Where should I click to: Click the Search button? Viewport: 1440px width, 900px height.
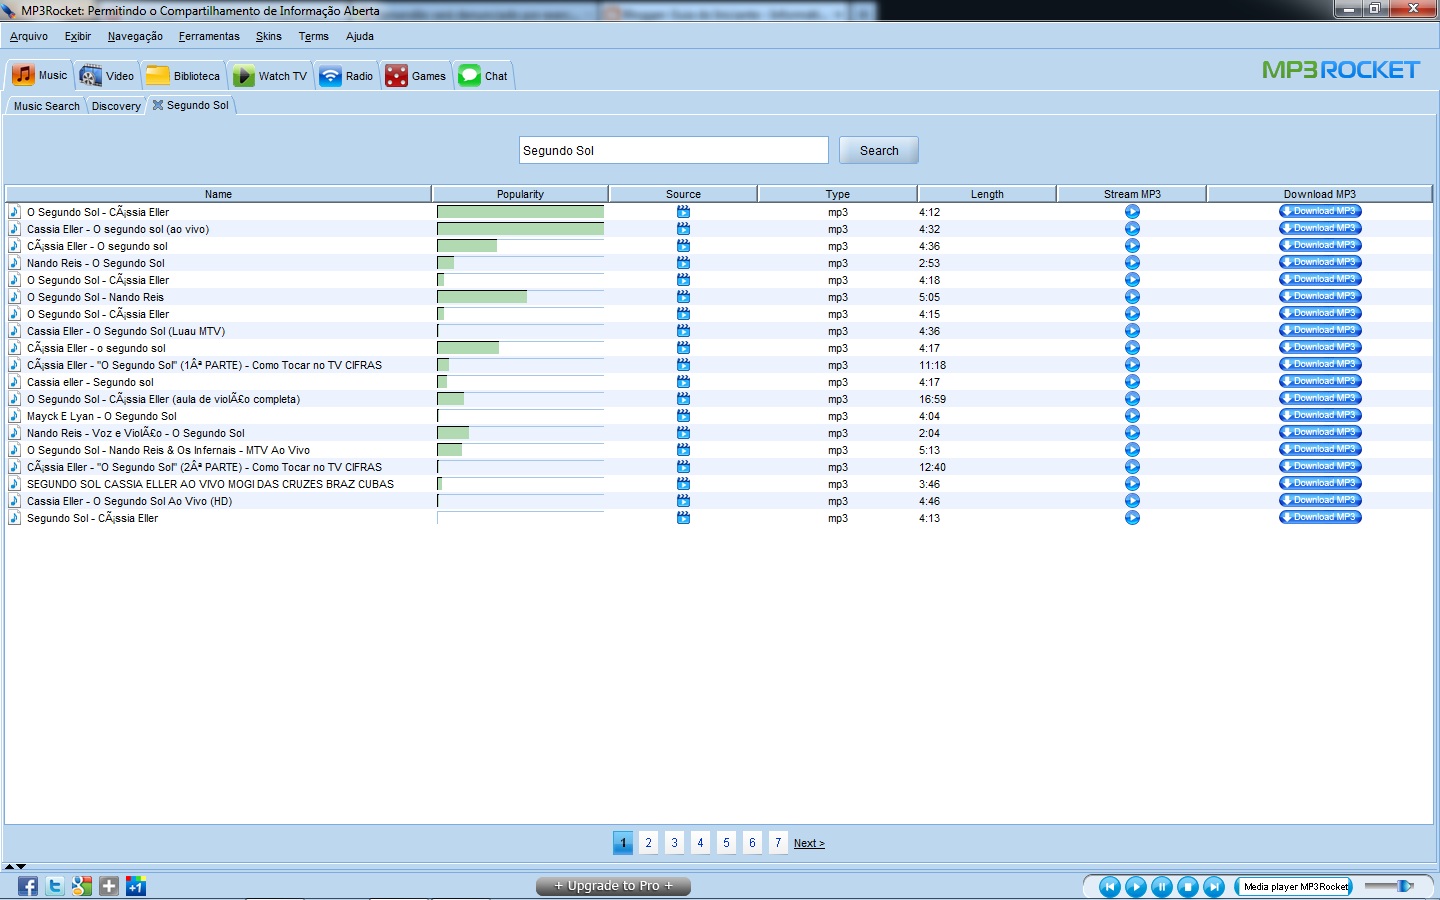coord(879,150)
